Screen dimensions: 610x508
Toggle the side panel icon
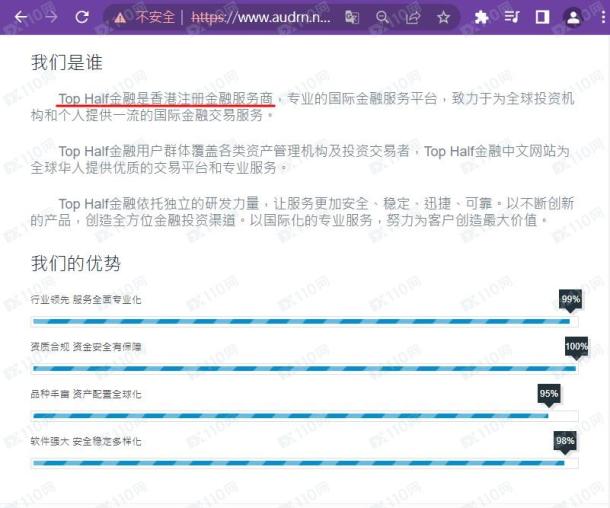542,17
